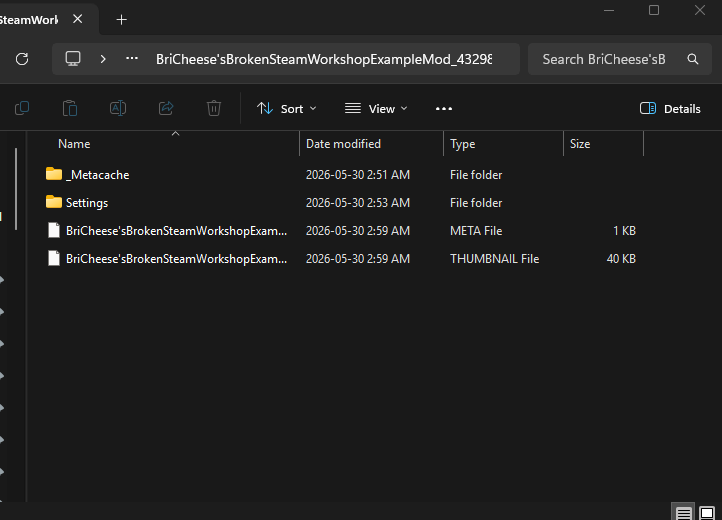This screenshot has width=722, height=520.
Task: Show hidden path folders via ellipsis
Action: [x=132, y=58]
